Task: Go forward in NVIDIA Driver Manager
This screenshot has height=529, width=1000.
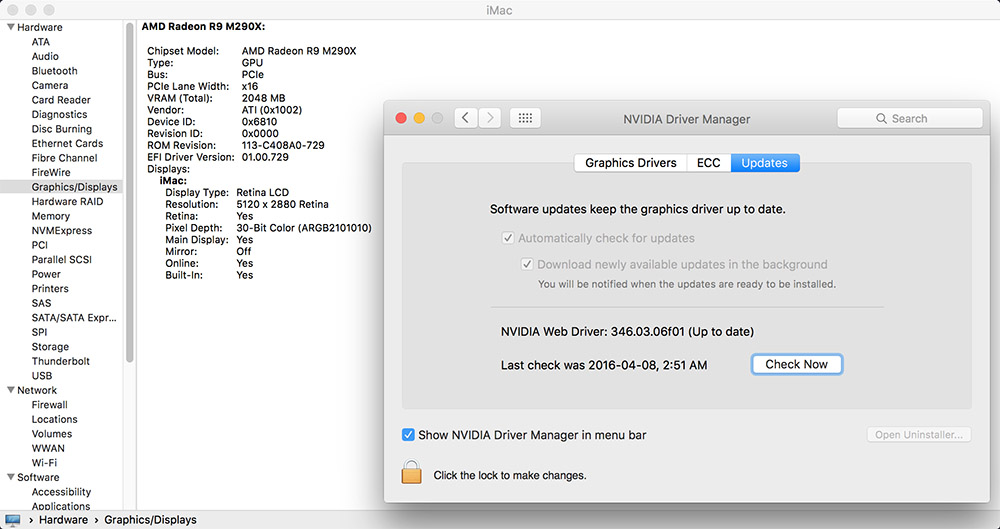Action: [x=490, y=119]
